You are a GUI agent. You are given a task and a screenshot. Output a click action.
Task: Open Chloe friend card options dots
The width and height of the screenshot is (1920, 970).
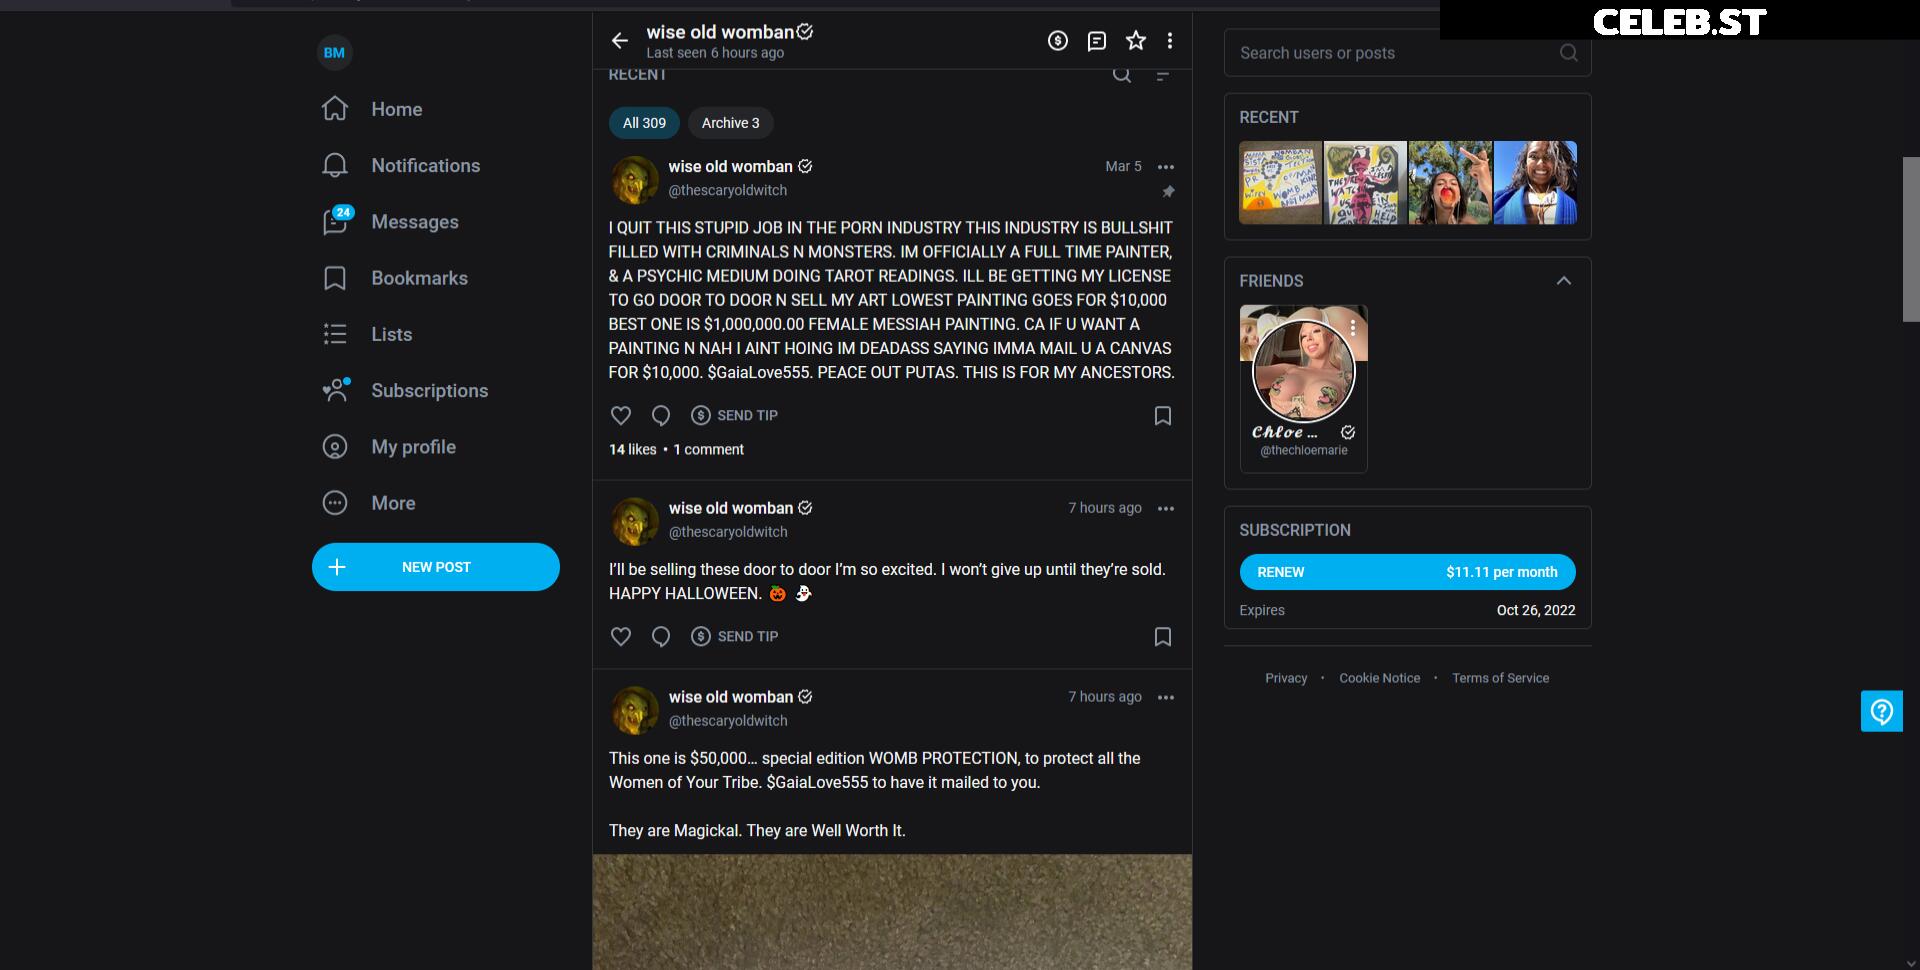tap(1352, 327)
